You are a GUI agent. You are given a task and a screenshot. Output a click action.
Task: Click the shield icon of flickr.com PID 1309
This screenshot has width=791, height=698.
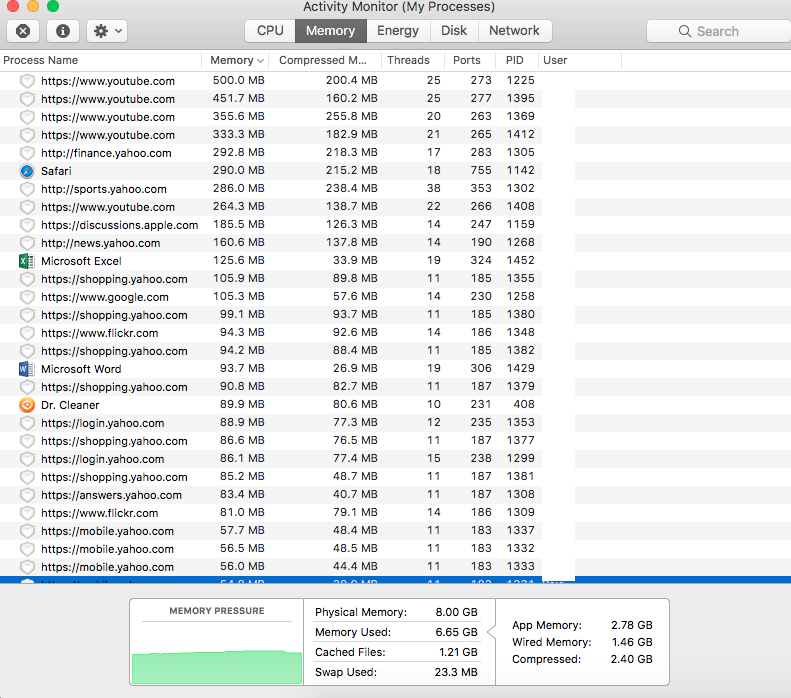[x=27, y=513]
